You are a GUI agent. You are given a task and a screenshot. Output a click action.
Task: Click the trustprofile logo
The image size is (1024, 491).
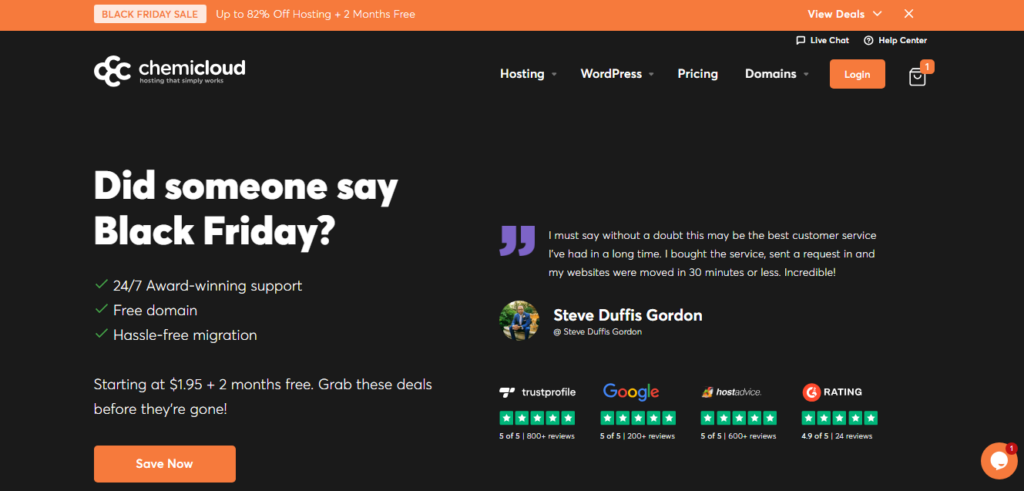(x=537, y=392)
